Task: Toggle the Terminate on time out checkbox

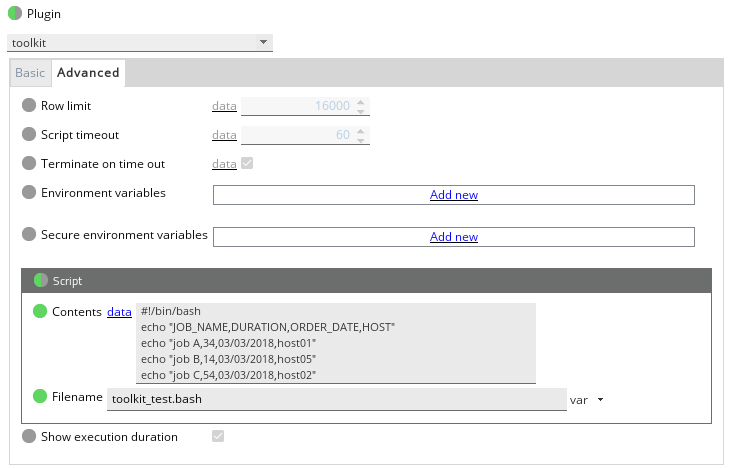Action: pos(247,163)
